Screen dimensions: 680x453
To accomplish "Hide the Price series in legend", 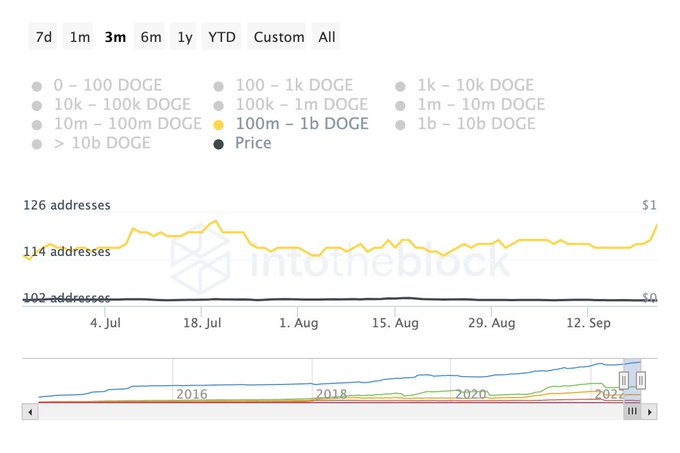I will pyautogui.click(x=242, y=143).
